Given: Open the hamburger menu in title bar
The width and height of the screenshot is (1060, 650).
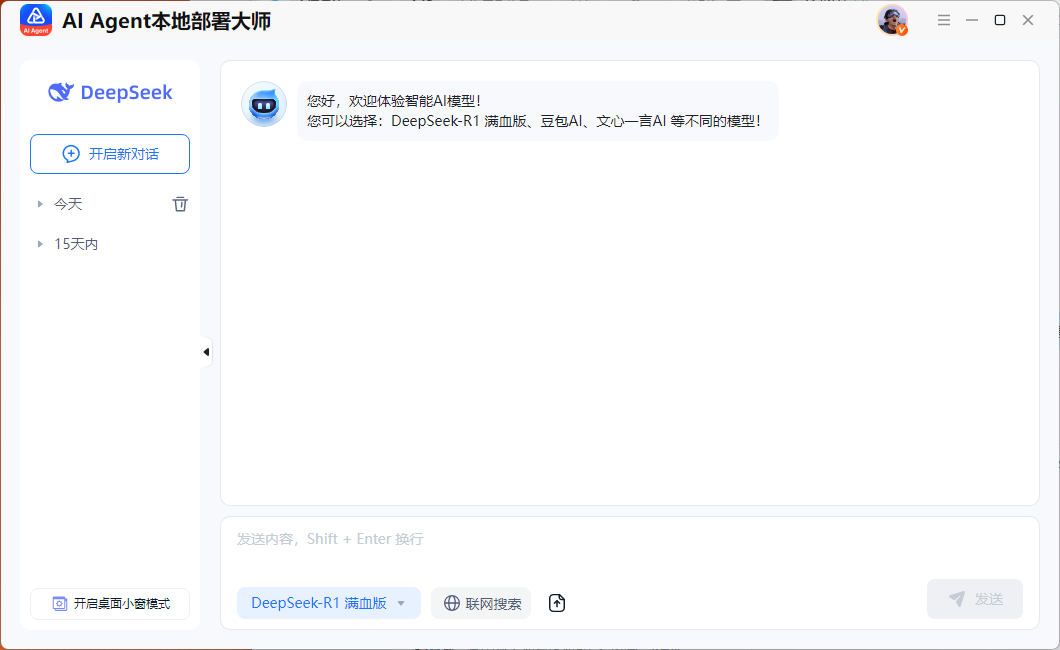Looking at the screenshot, I should point(944,20).
